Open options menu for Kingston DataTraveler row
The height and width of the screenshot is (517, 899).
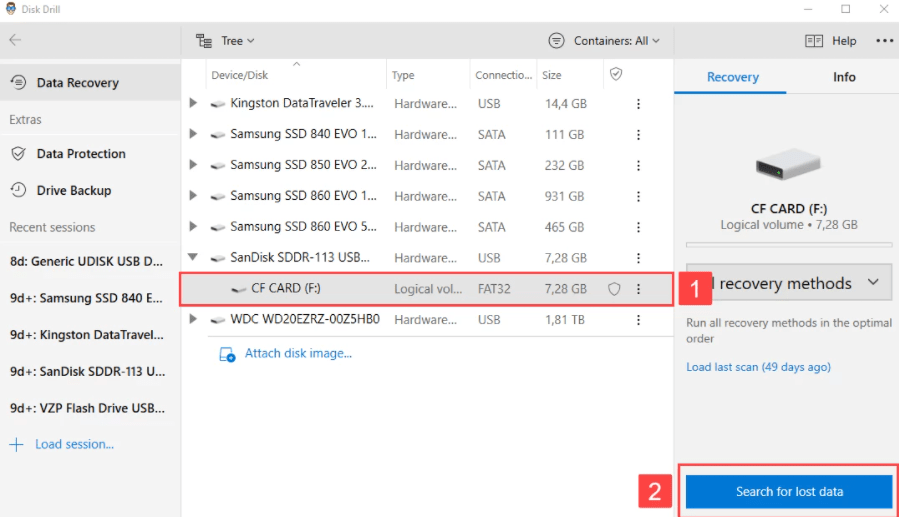point(638,104)
